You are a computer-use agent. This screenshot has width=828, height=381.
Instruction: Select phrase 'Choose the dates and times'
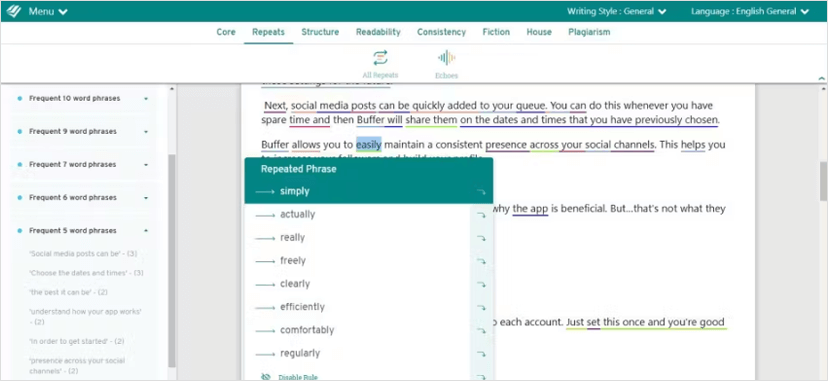(x=87, y=273)
